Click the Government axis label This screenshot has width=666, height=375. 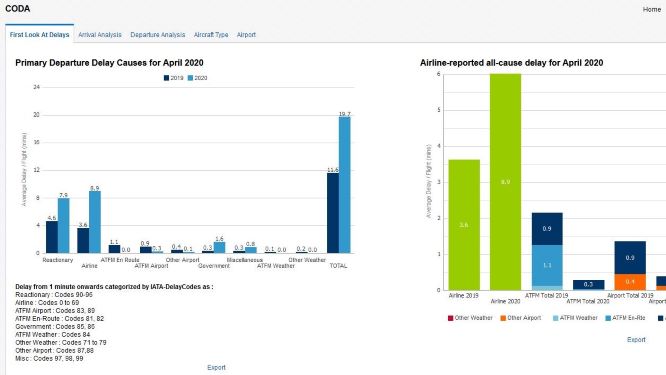click(x=214, y=266)
